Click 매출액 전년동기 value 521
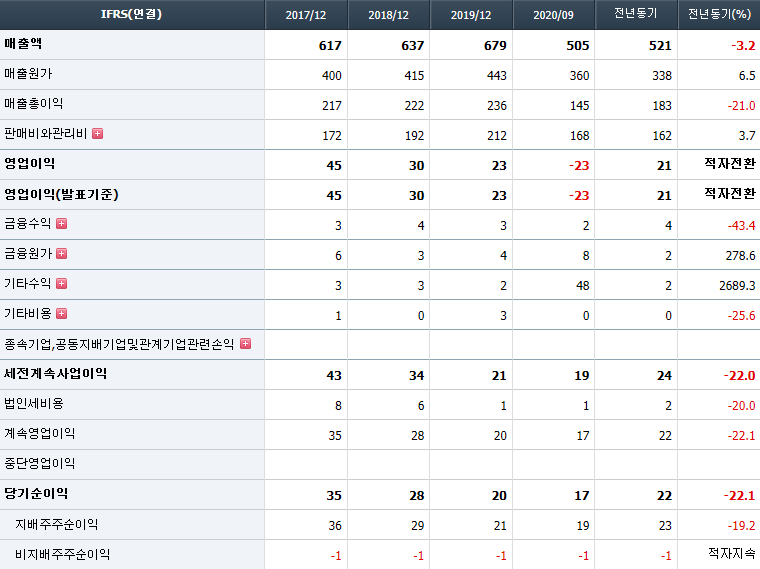The image size is (760, 569). 660,46
